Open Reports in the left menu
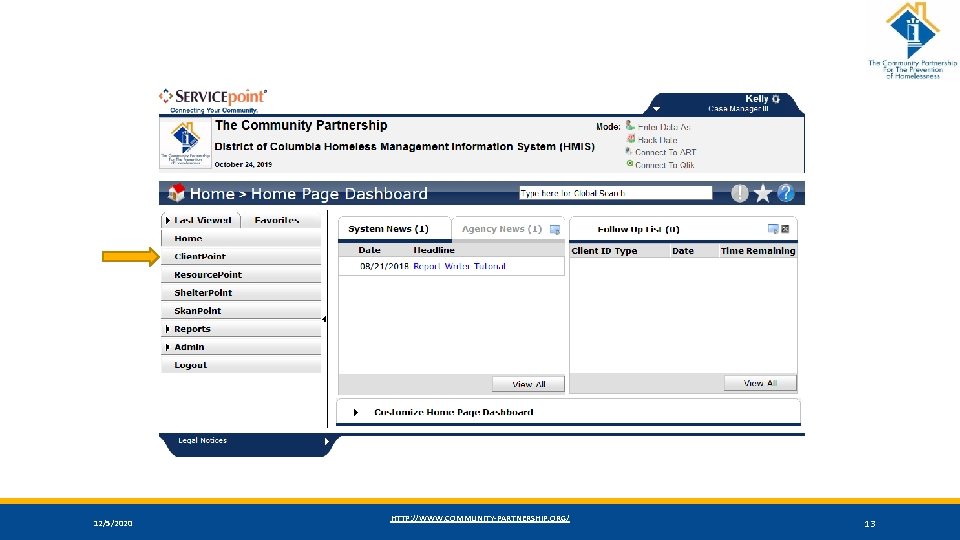Image resolution: width=960 pixels, height=540 pixels. coord(241,329)
